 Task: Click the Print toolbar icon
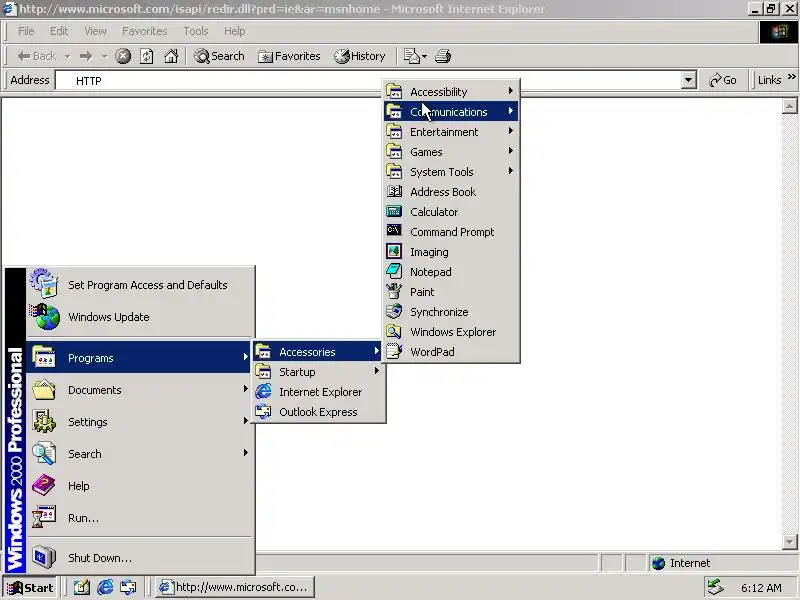pyautogui.click(x=443, y=56)
